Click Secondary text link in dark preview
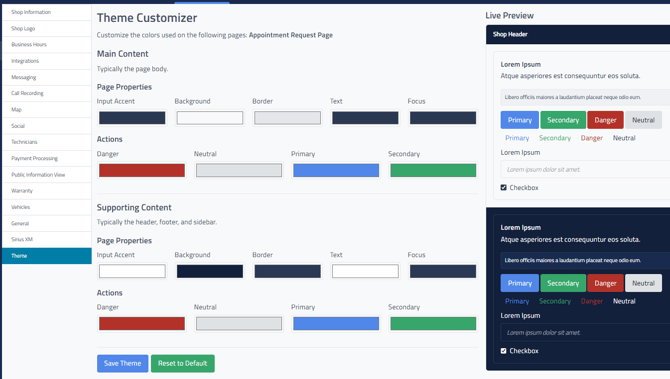 pyautogui.click(x=555, y=301)
